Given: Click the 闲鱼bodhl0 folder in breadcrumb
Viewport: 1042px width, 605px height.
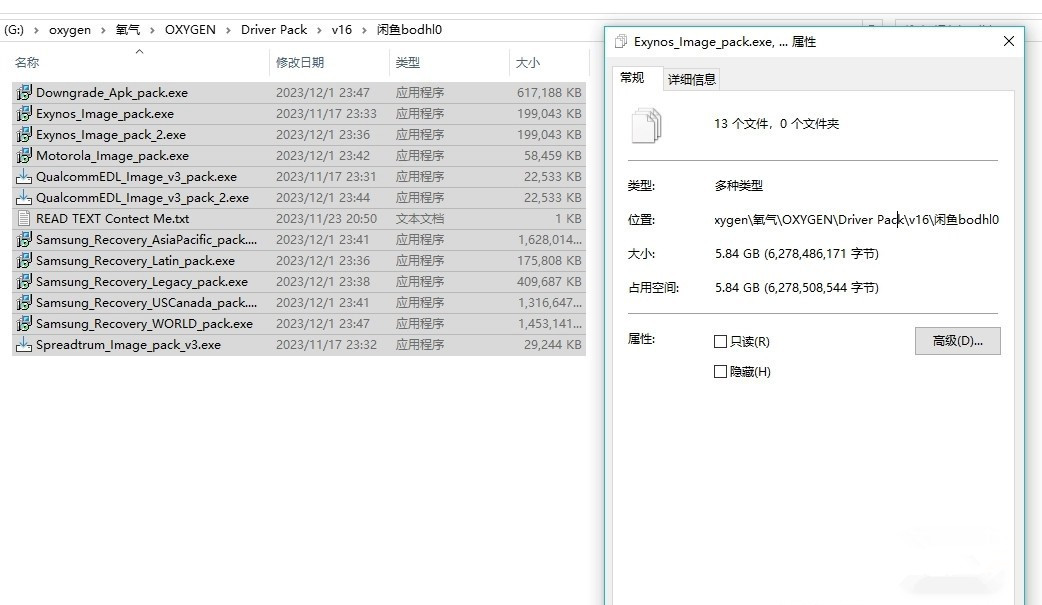Looking at the screenshot, I should coord(409,30).
